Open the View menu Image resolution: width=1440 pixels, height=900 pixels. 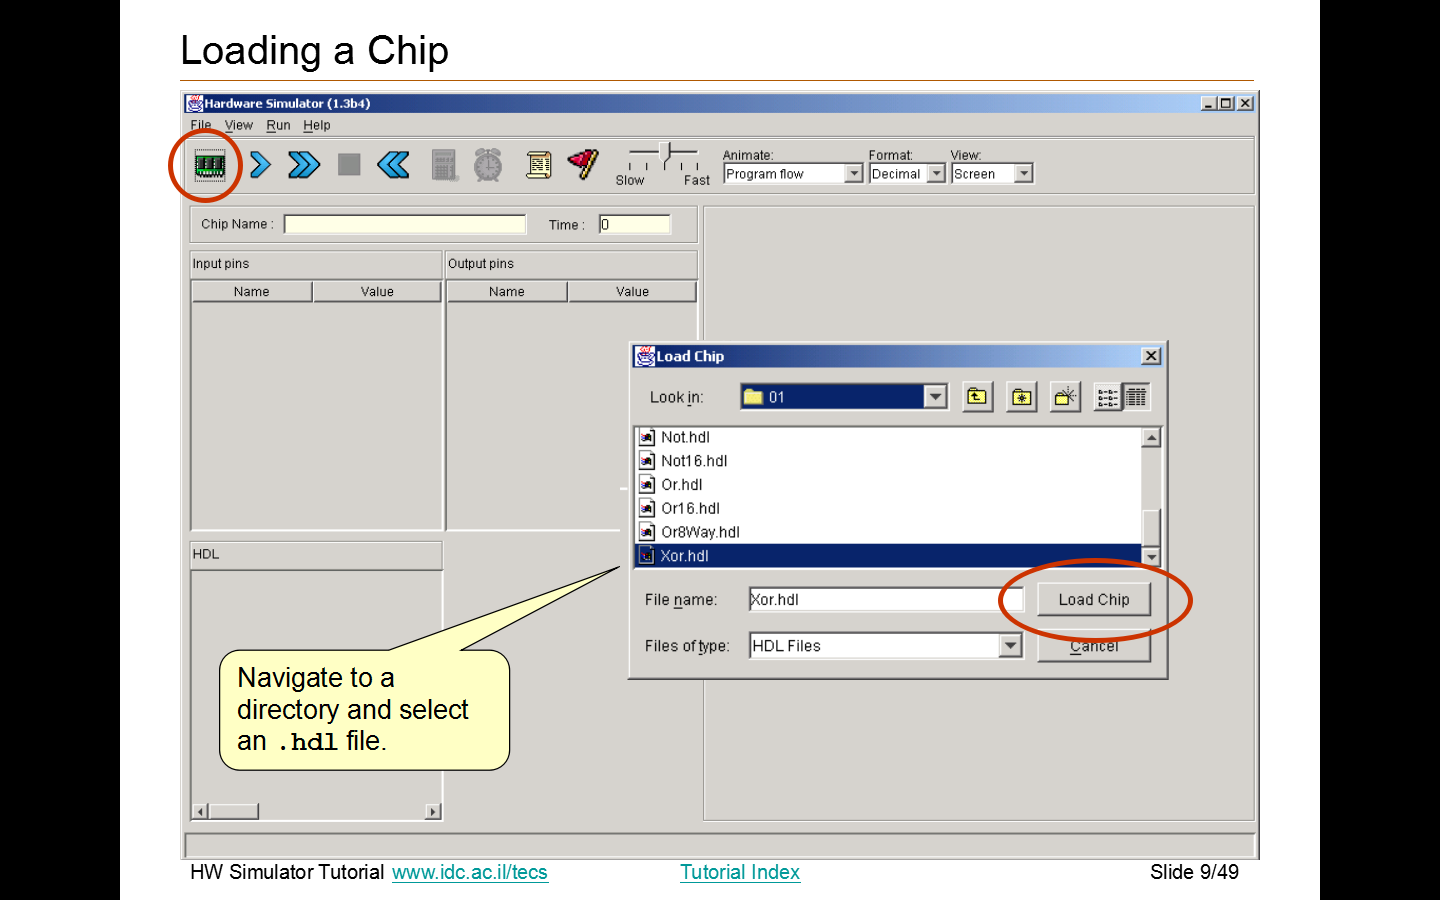tap(238, 125)
